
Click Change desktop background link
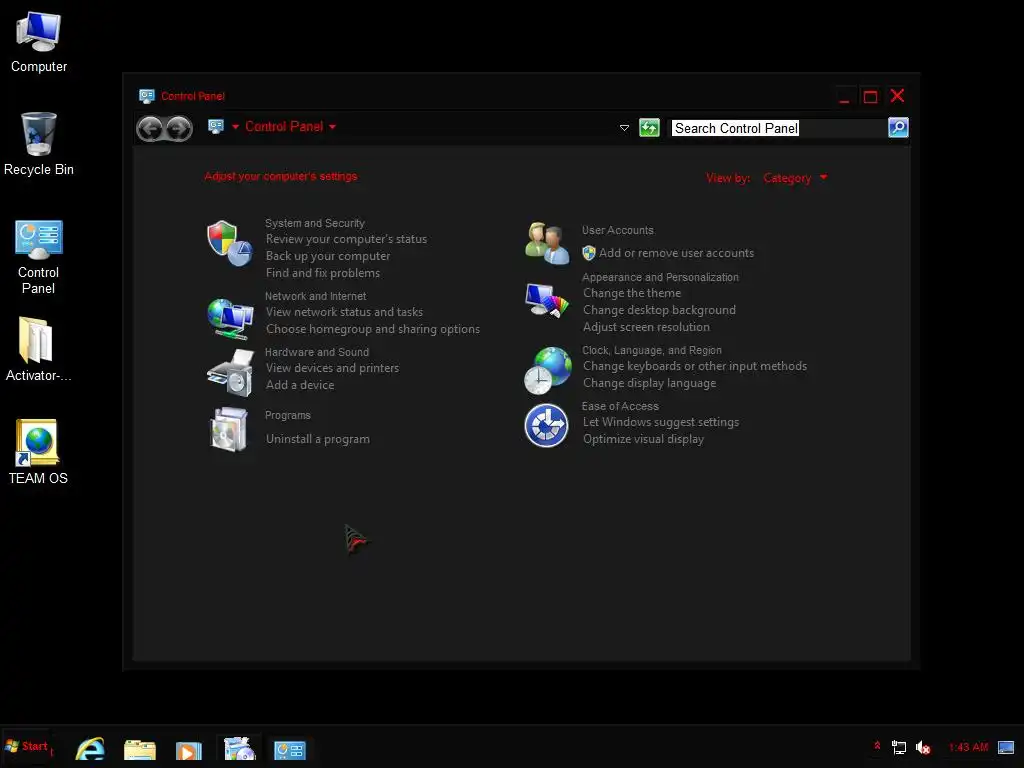pyautogui.click(x=660, y=310)
